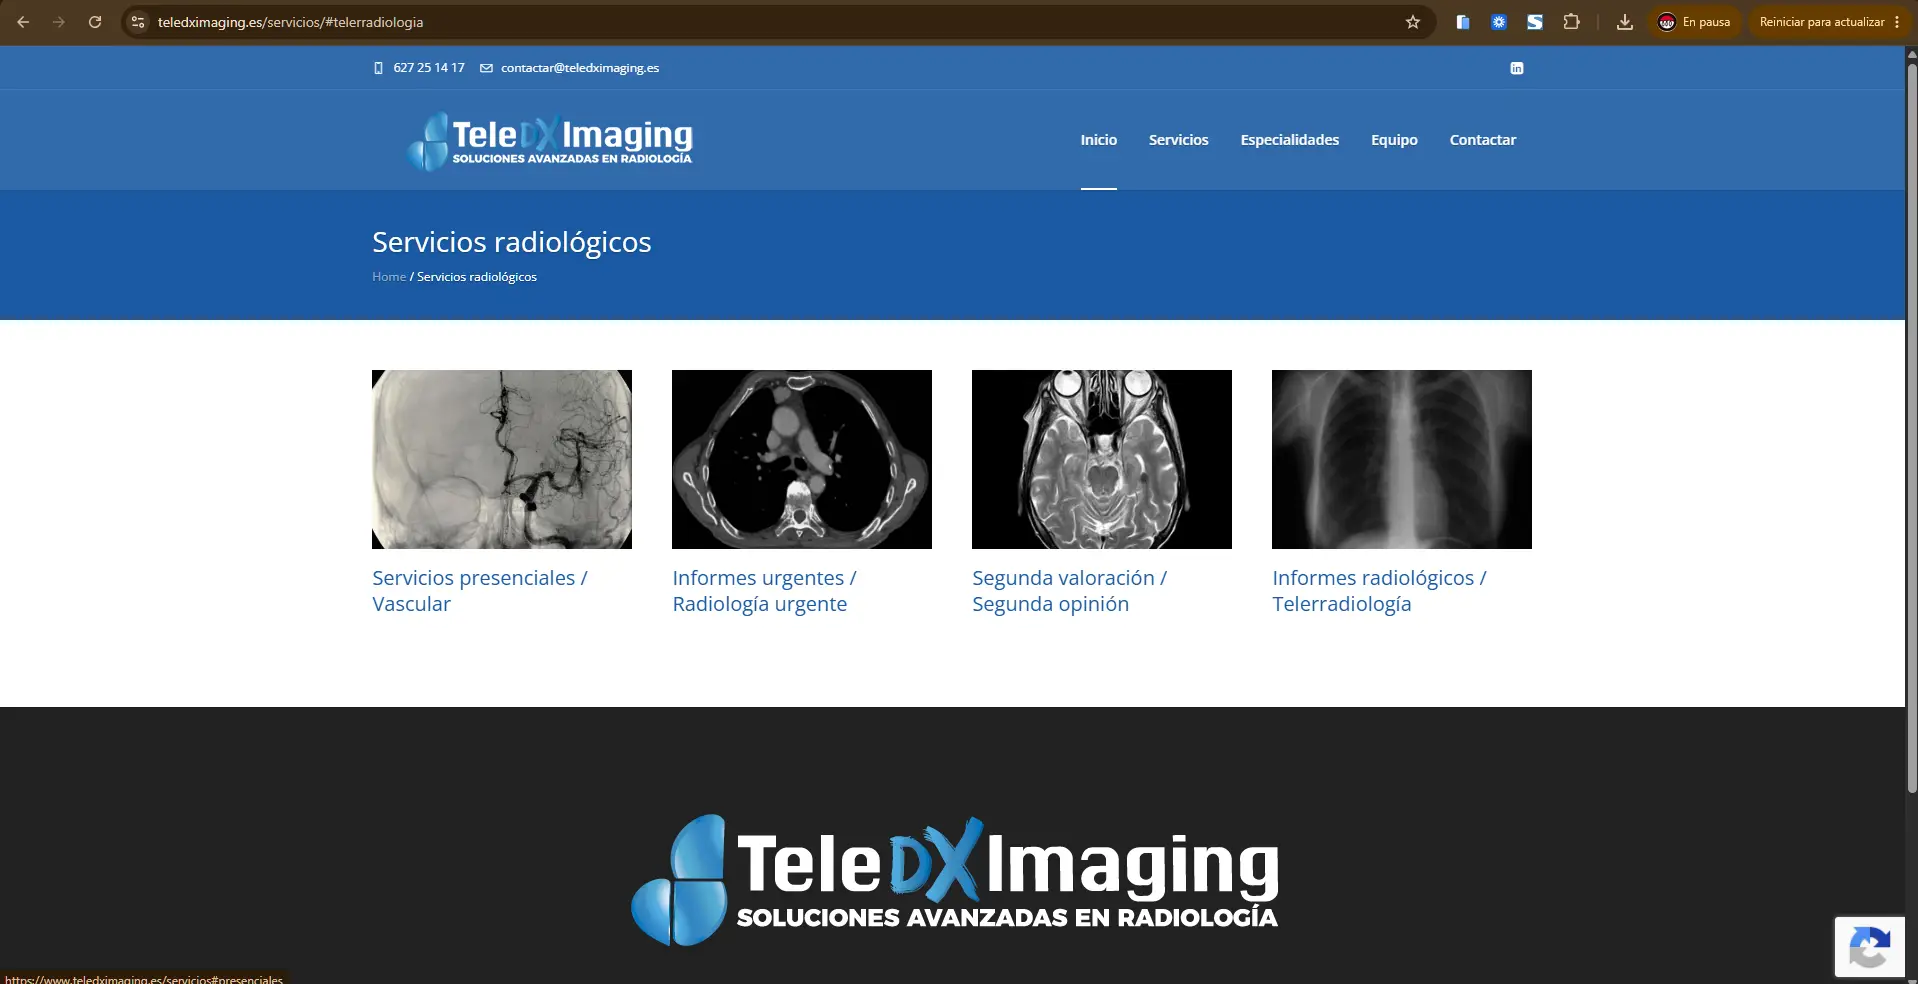This screenshot has width=1918, height=984.
Task: Click the angiography thumbnail image
Action: tap(502, 459)
